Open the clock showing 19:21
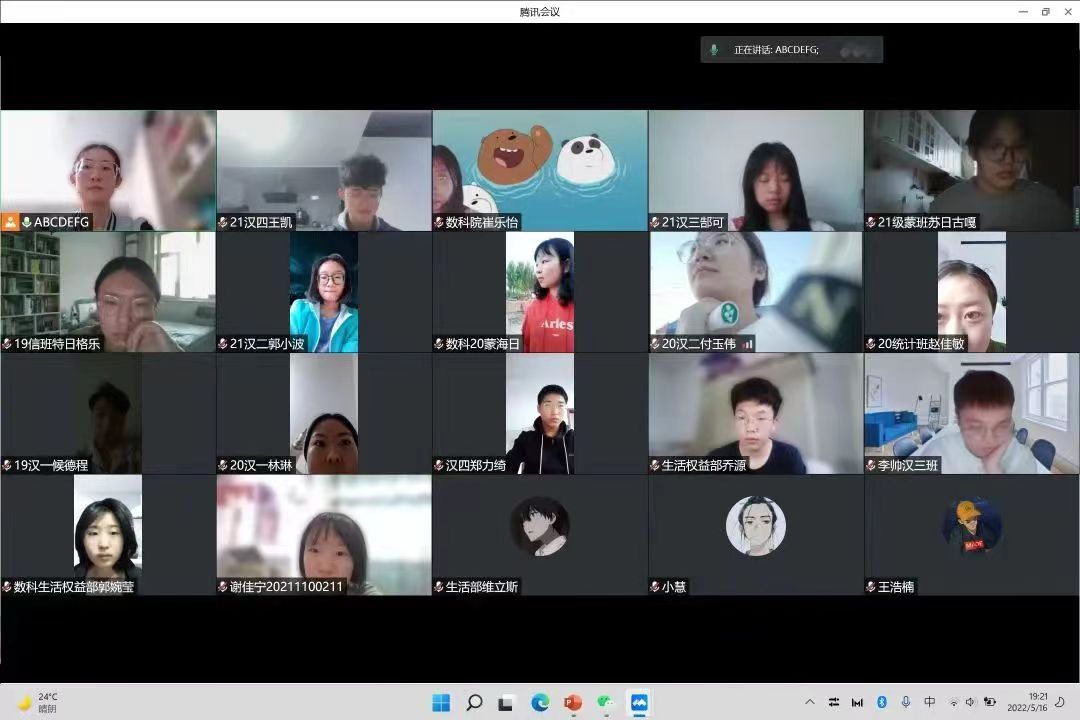This screenshot has width=1080, height=720. point(1037,702)
